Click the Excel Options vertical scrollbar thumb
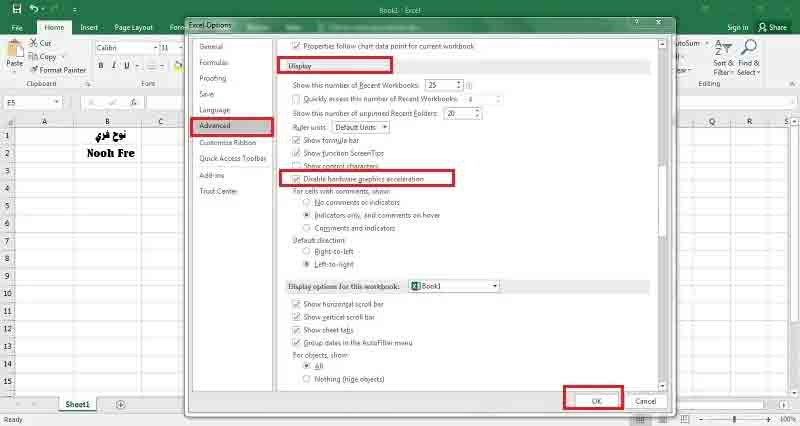This screenshot has width=800, height=426. pos(662,202)
